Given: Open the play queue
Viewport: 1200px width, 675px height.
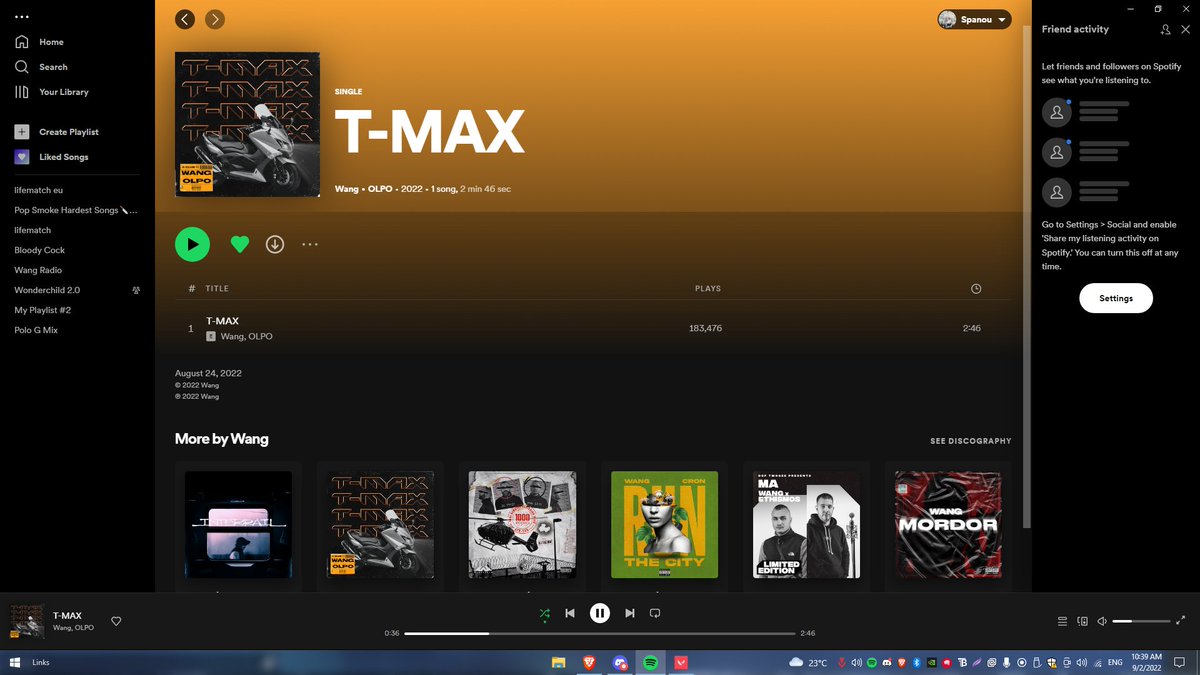Looking at the screenshot, I should pyautogui.click(x=1062, y=621).
